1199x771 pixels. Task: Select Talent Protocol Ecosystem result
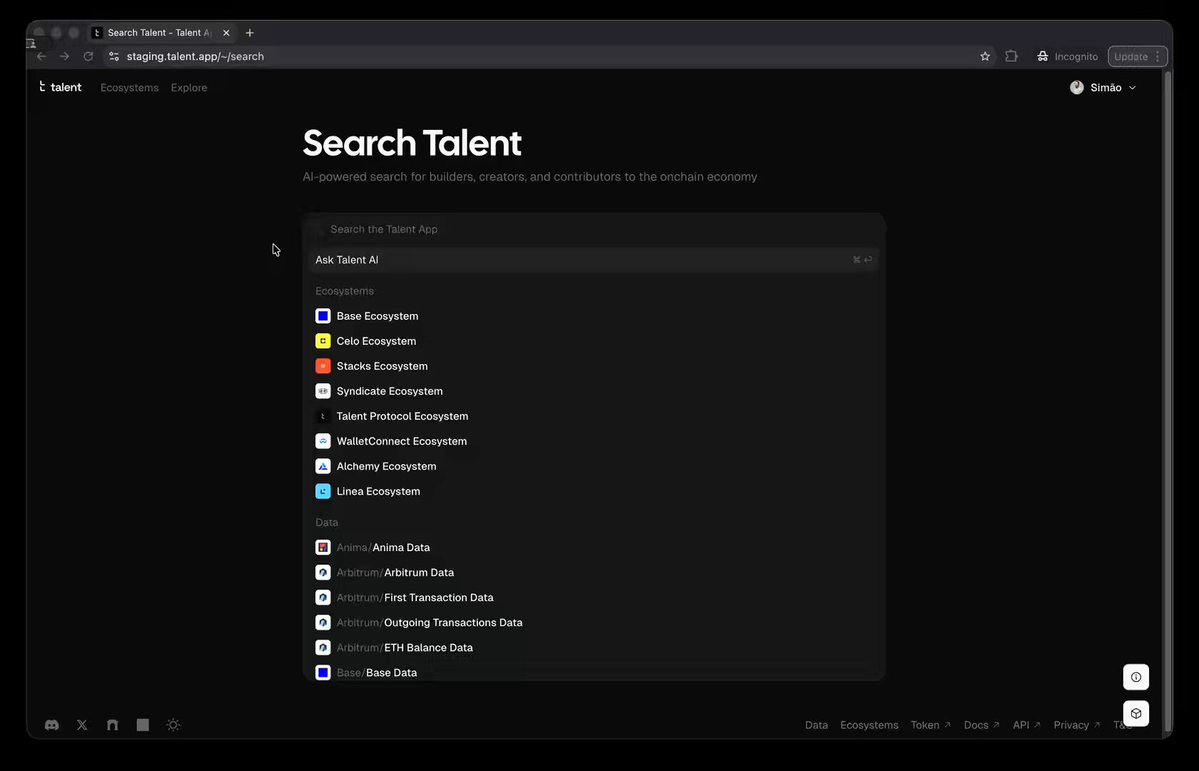click(594, 416)
